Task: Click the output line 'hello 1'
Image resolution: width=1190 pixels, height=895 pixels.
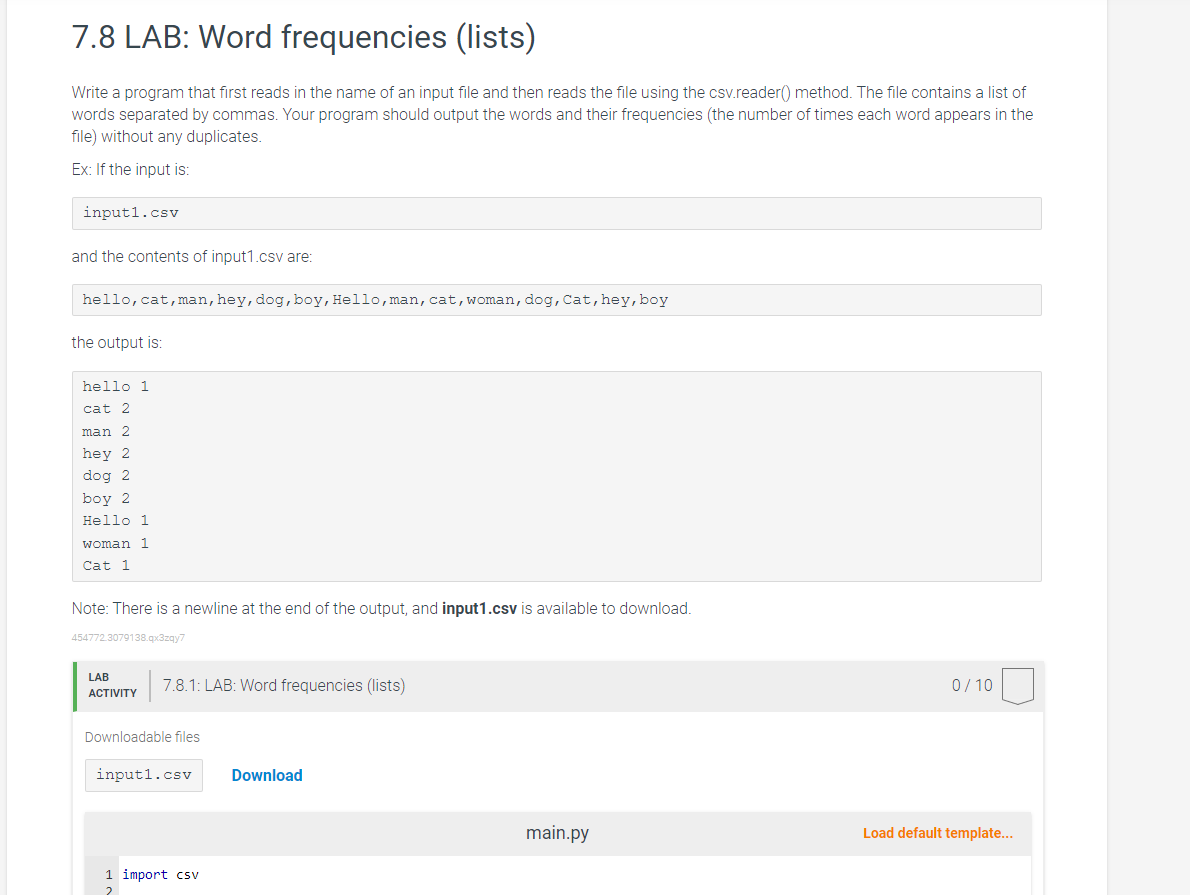Action: tap(115, 386)
